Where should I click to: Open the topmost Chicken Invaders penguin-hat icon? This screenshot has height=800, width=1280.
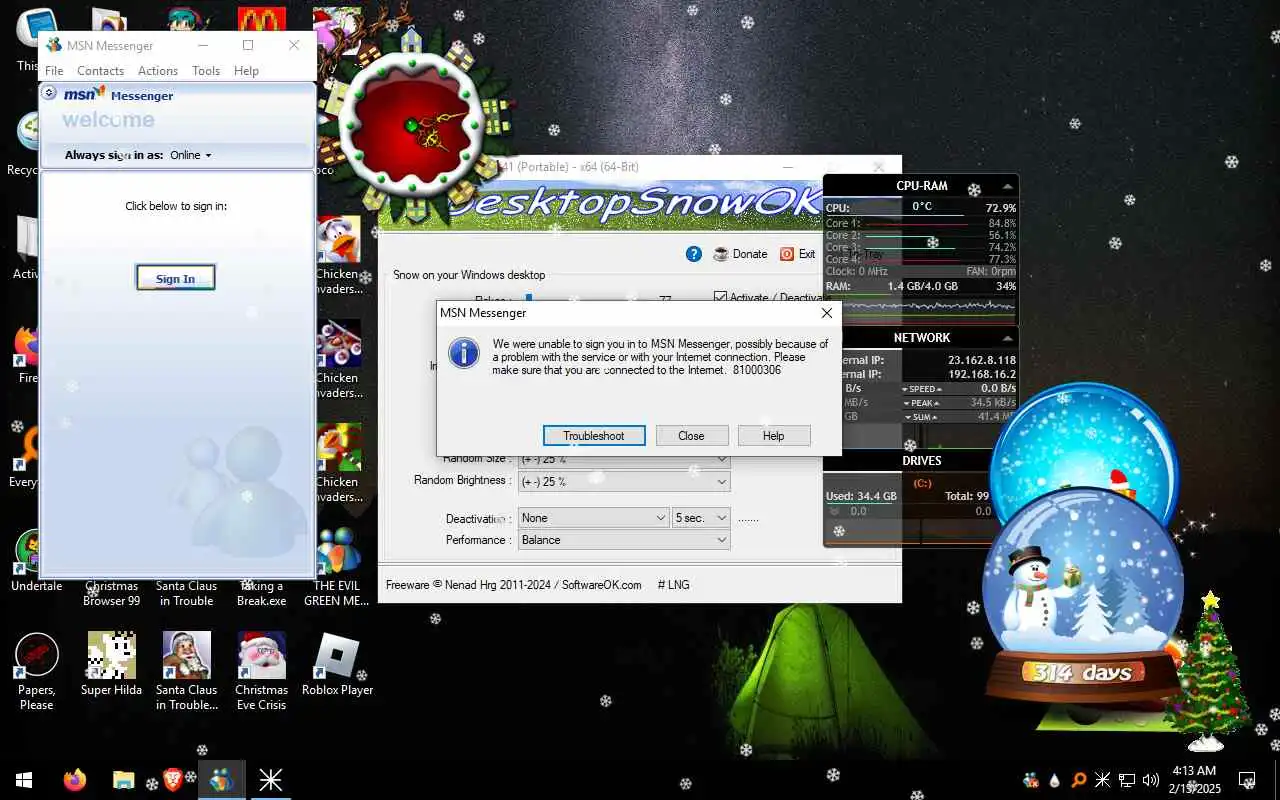(339, 255)
